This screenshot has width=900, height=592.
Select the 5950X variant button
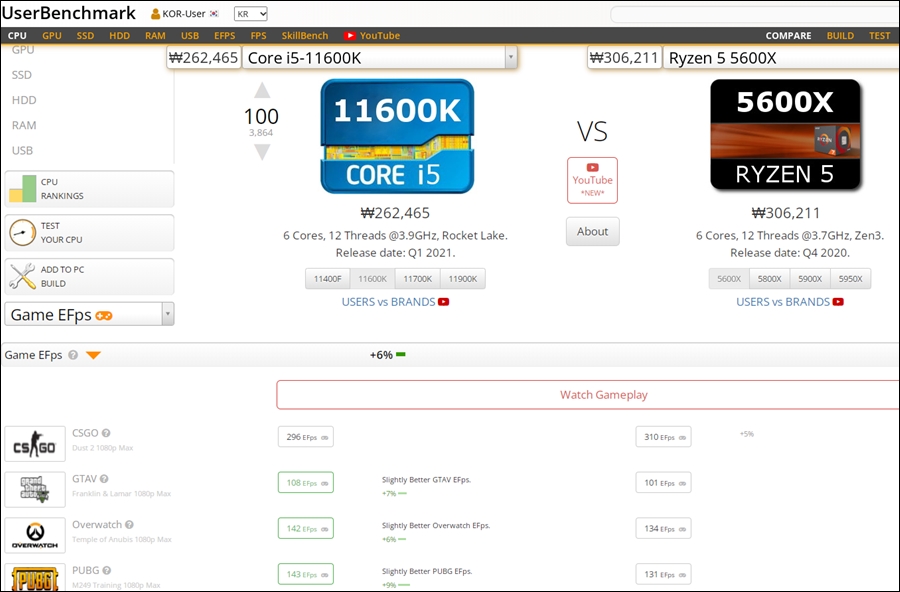[851, 278]
